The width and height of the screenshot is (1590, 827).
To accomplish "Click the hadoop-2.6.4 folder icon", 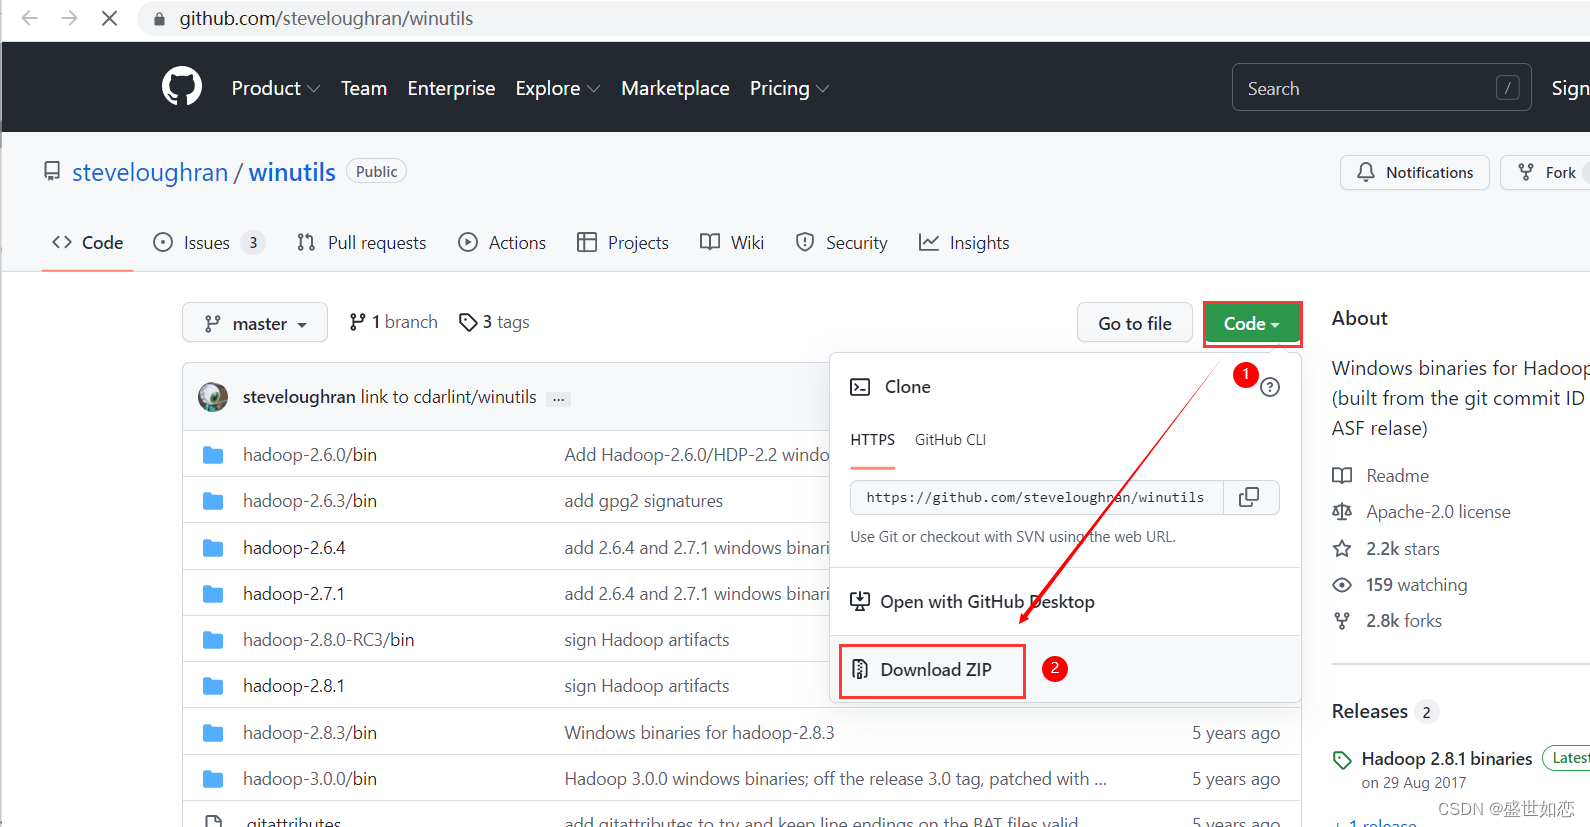I will click(x=213, y=548).
